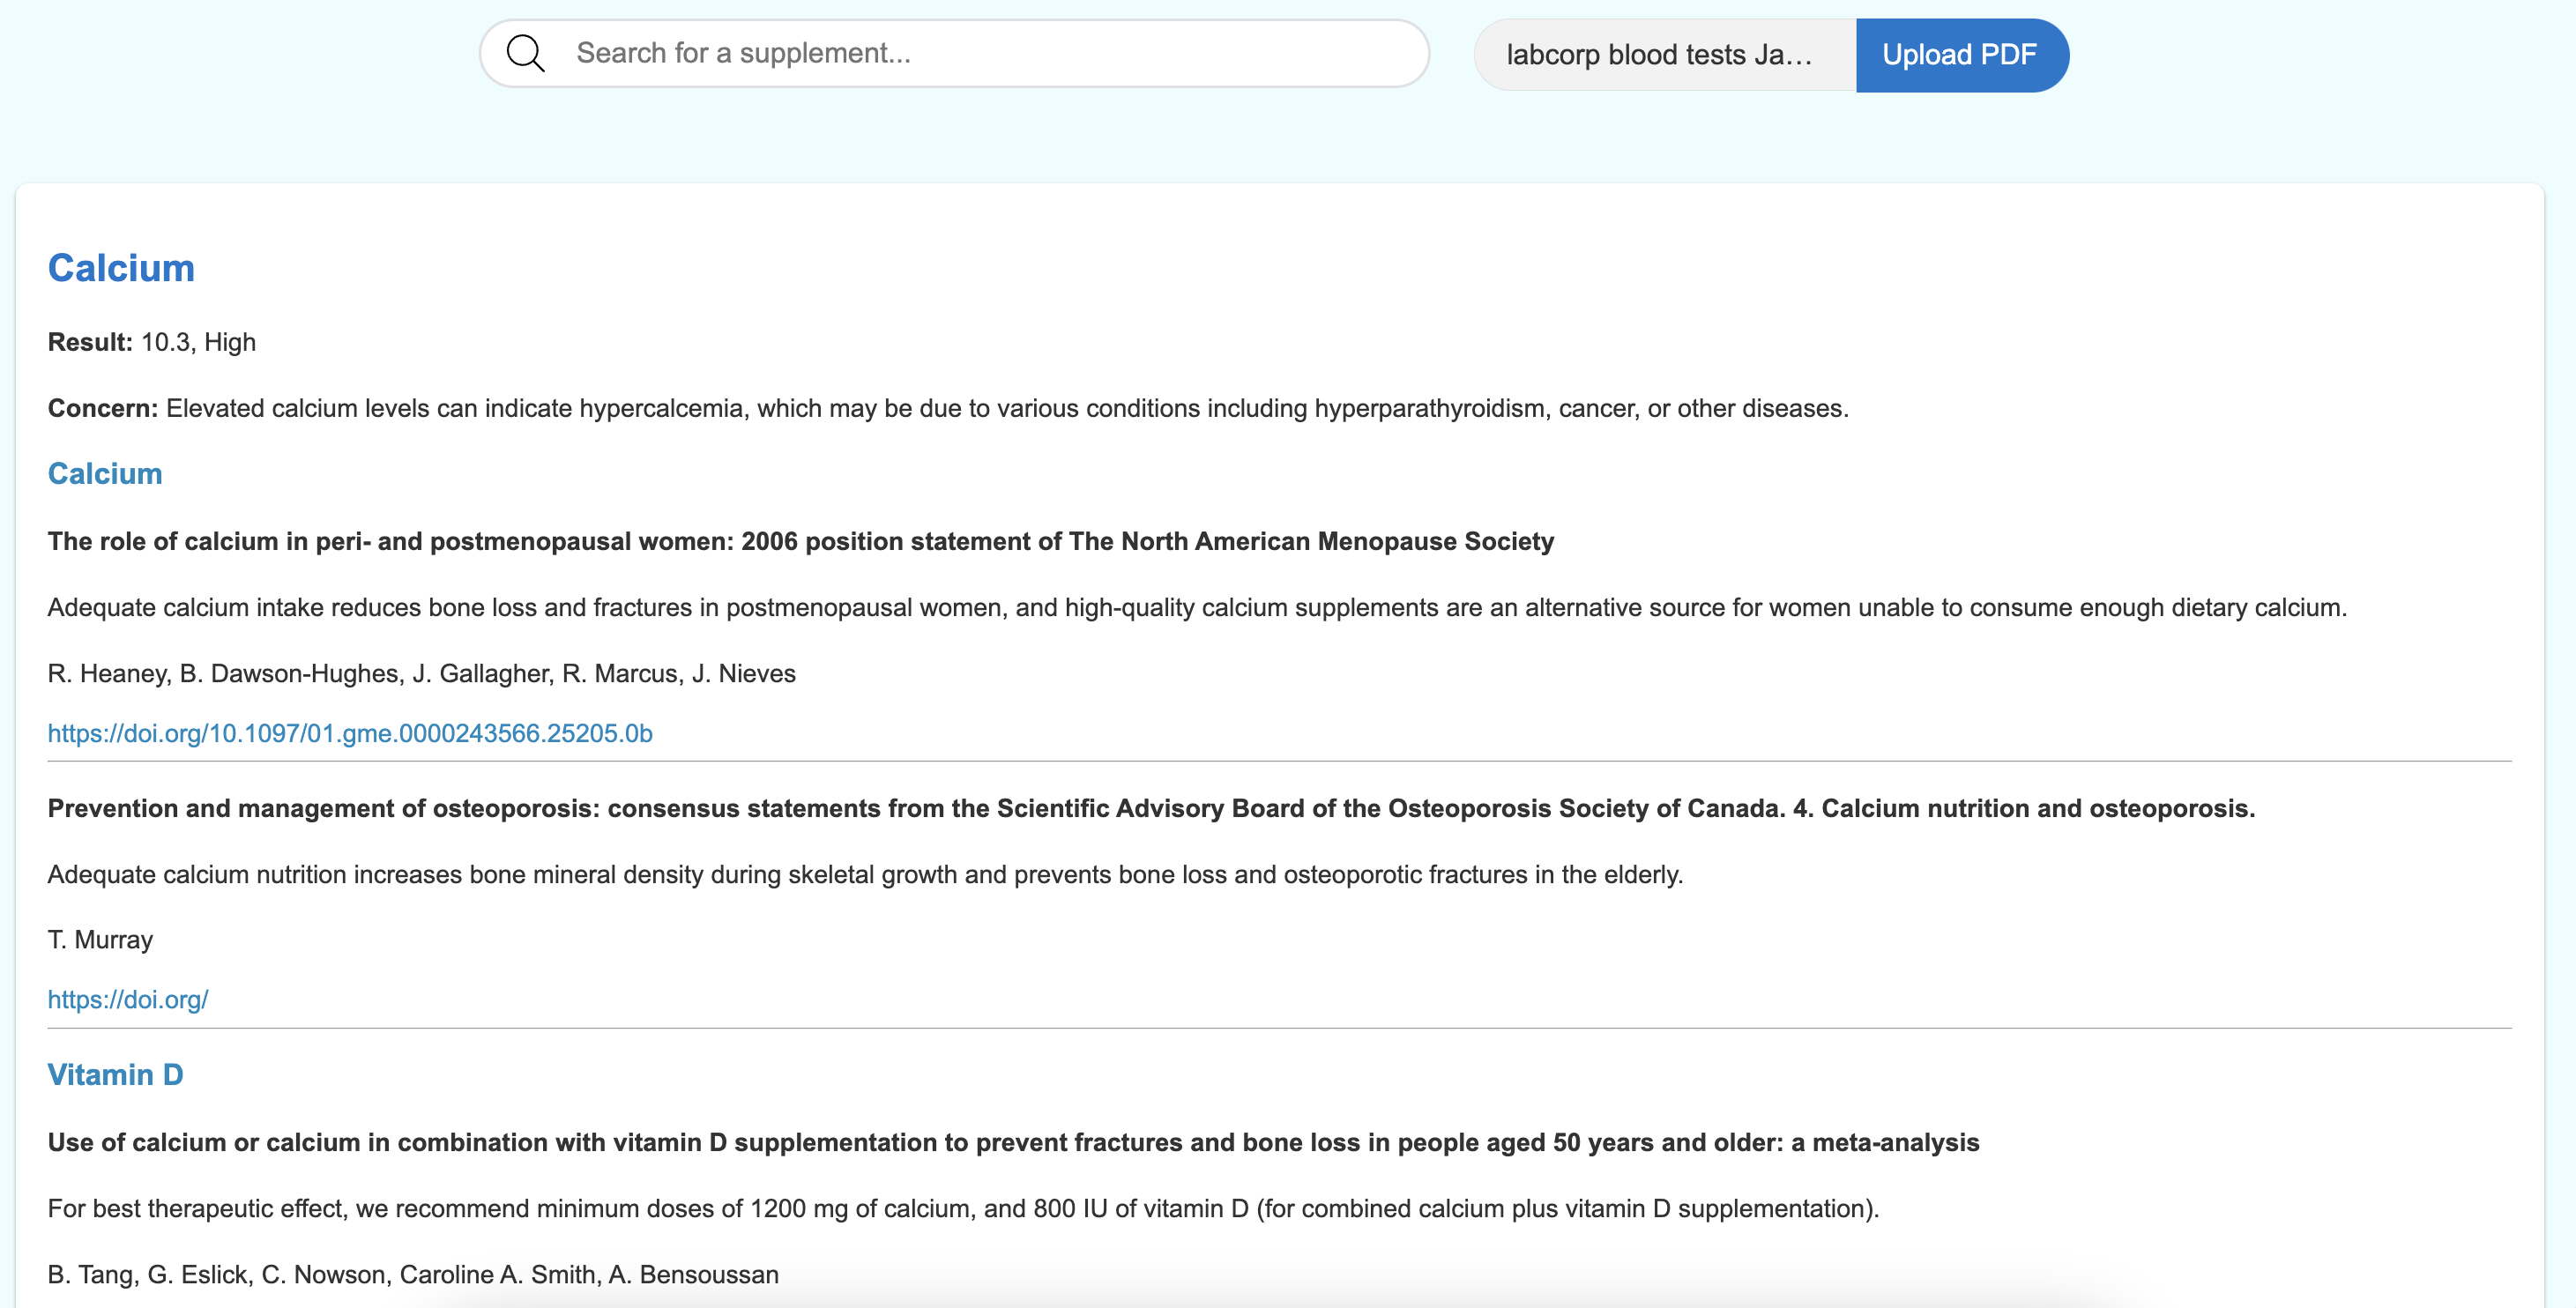This screenshot has height=1308, width=2576.
Task: Click the author name T. Murray
Action: point(100,939)
